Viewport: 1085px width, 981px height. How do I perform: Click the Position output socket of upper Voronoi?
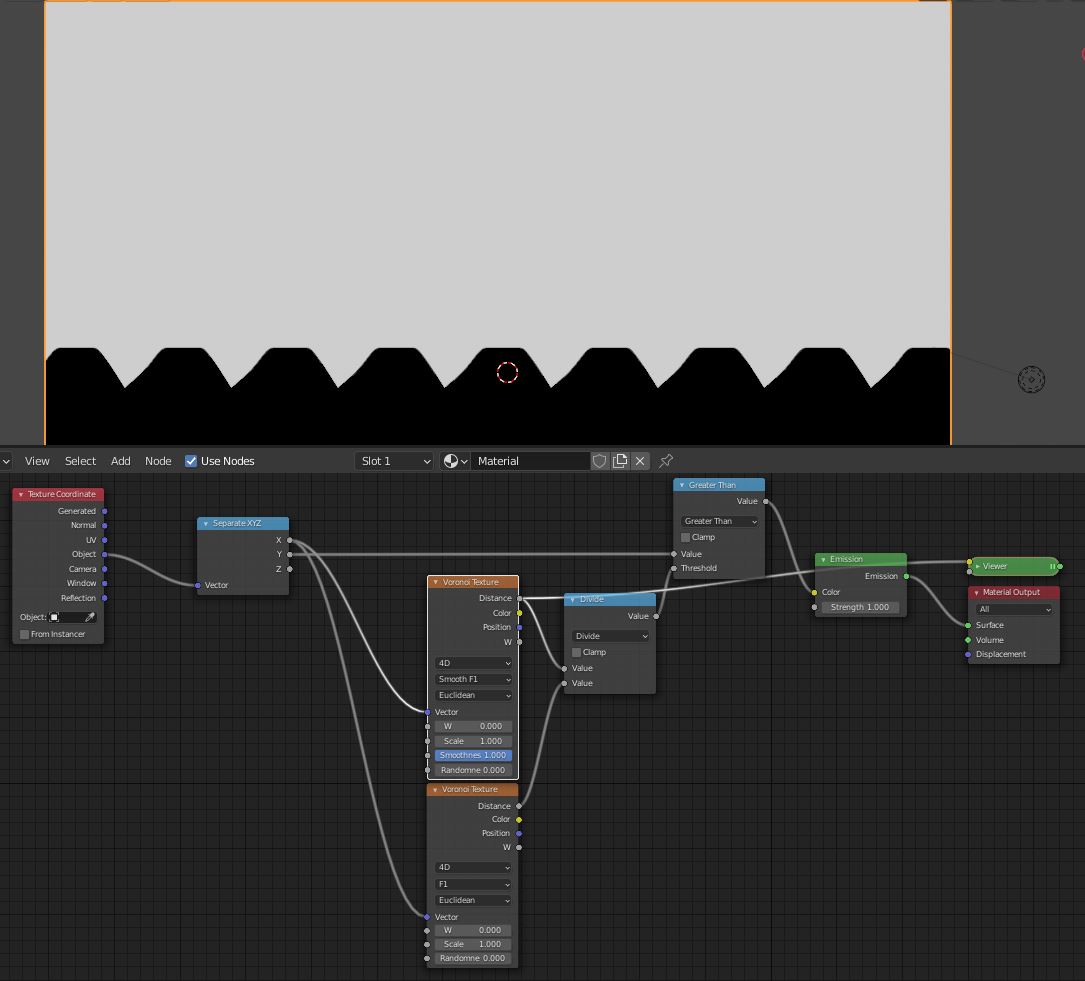point(520,628)
